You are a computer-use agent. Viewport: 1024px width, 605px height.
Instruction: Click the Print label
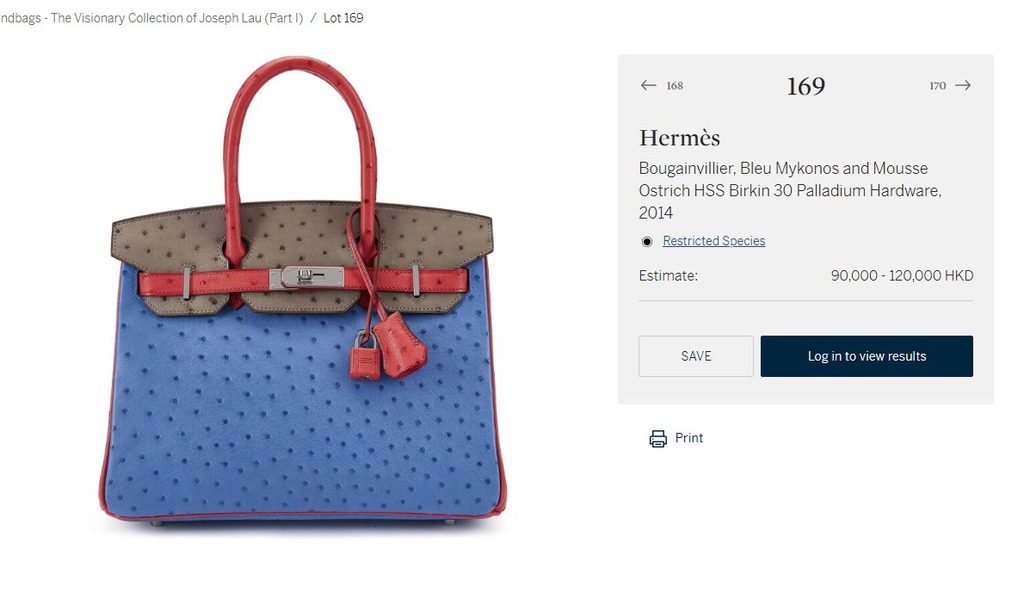(689, 438)
